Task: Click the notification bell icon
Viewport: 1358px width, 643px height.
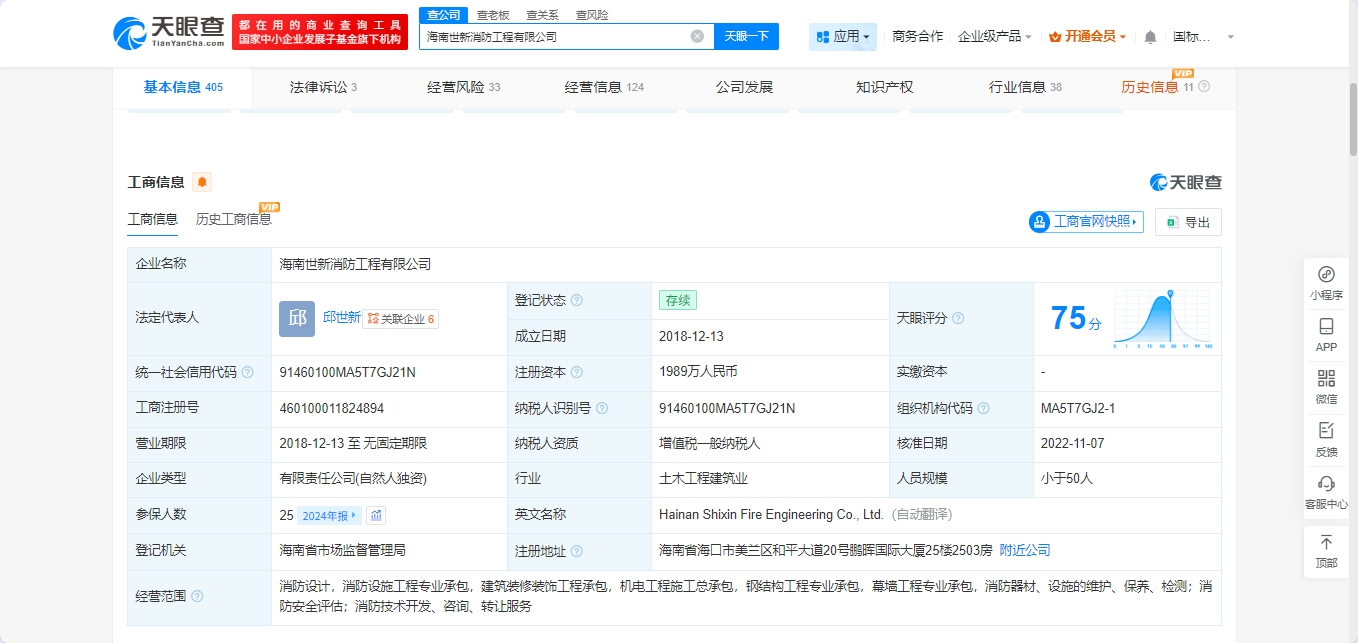Action: [1150, 37]
